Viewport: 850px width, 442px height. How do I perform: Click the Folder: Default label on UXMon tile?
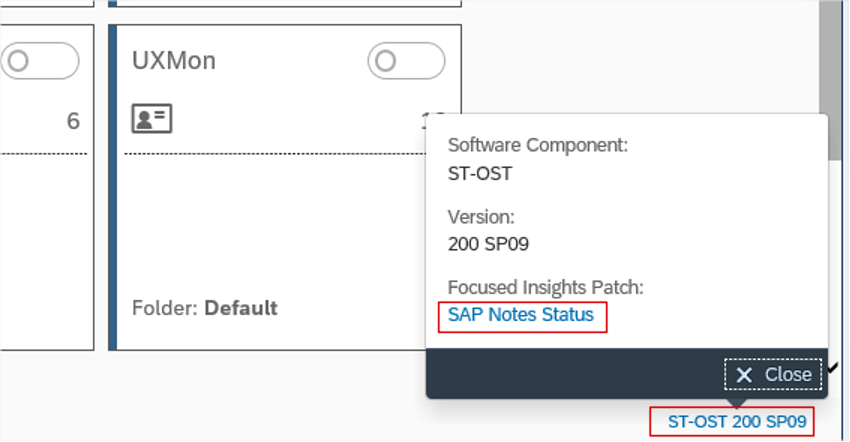coord(204,307)
